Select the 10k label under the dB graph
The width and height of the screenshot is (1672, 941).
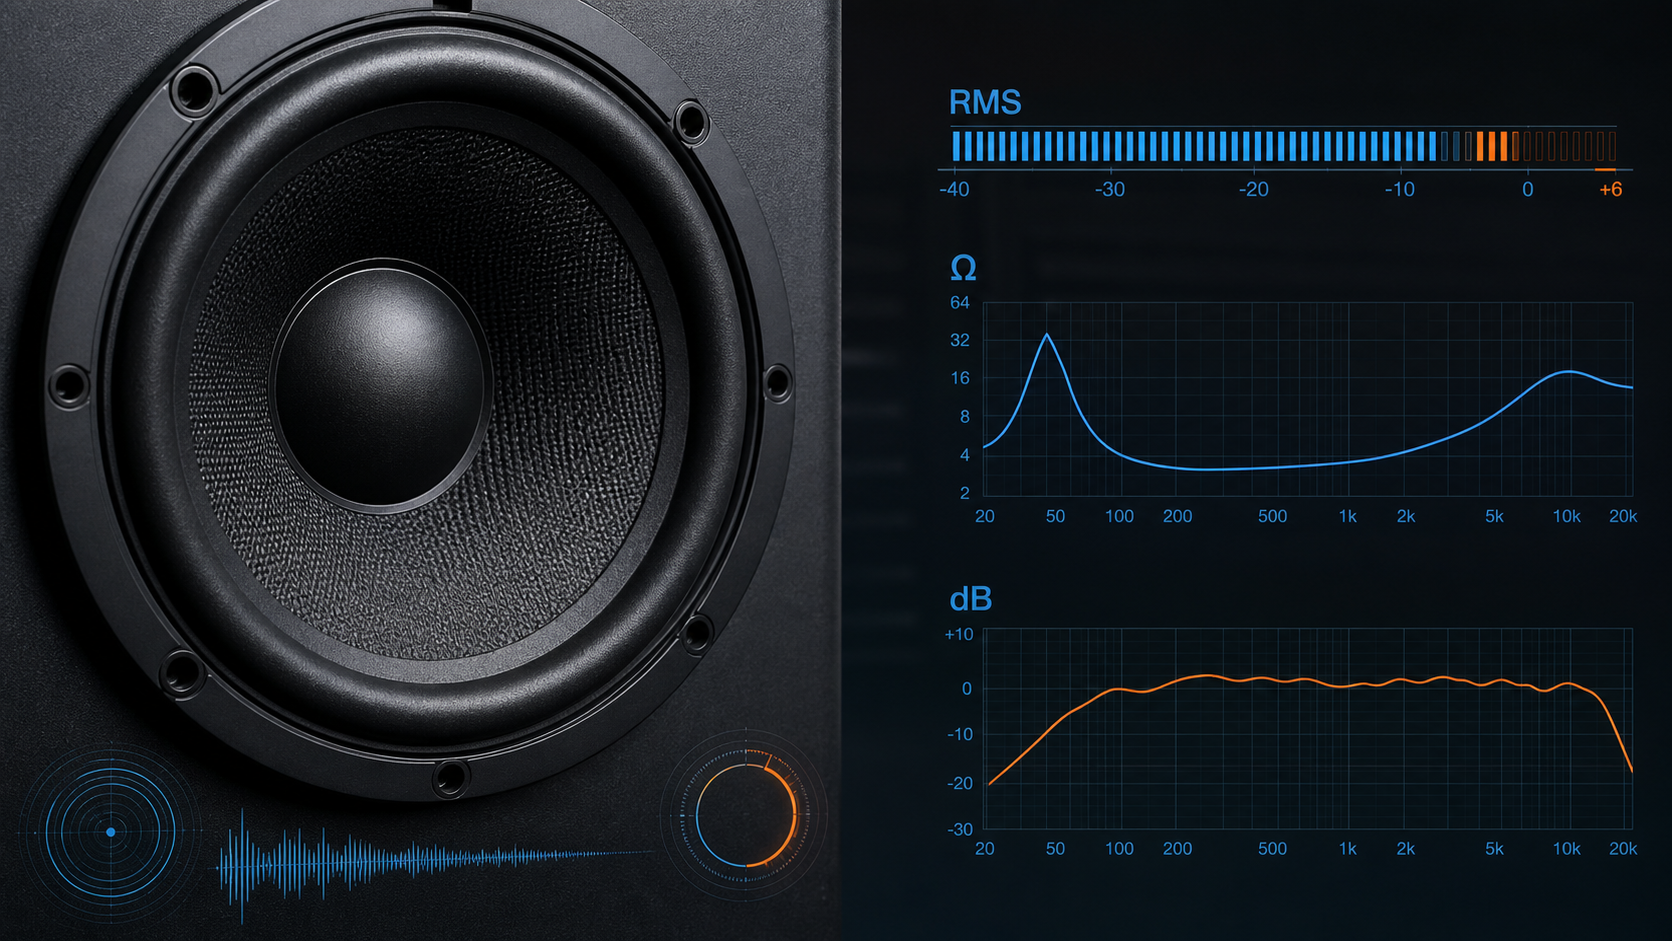pos(1566,848)
